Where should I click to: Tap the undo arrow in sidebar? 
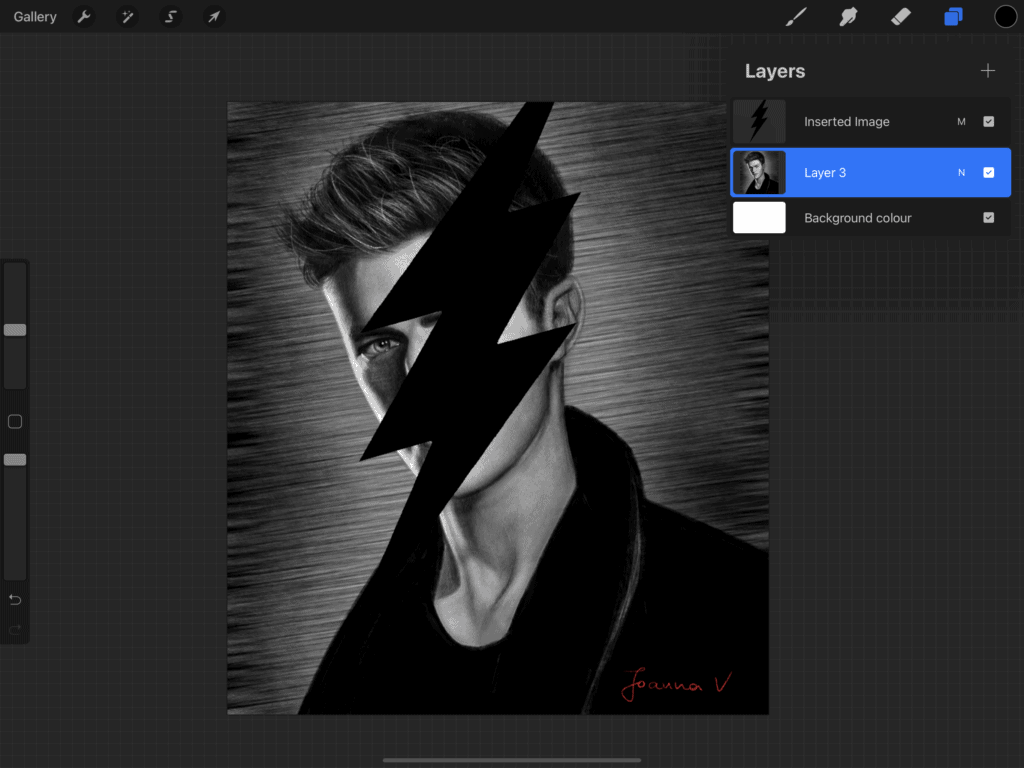(x=15, y=599)
